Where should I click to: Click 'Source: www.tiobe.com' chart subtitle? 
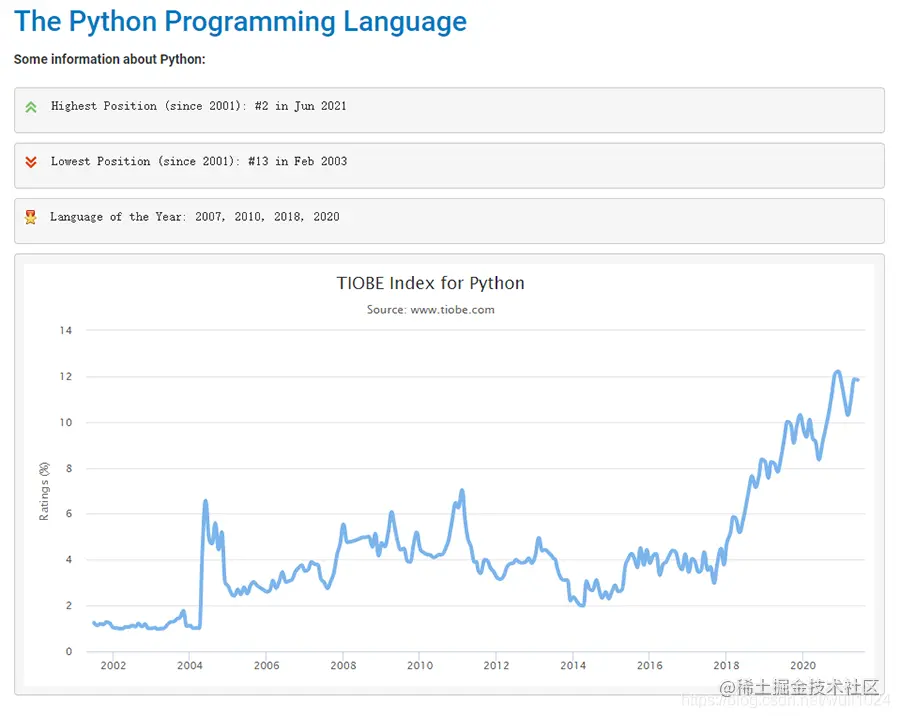(430, 309)
